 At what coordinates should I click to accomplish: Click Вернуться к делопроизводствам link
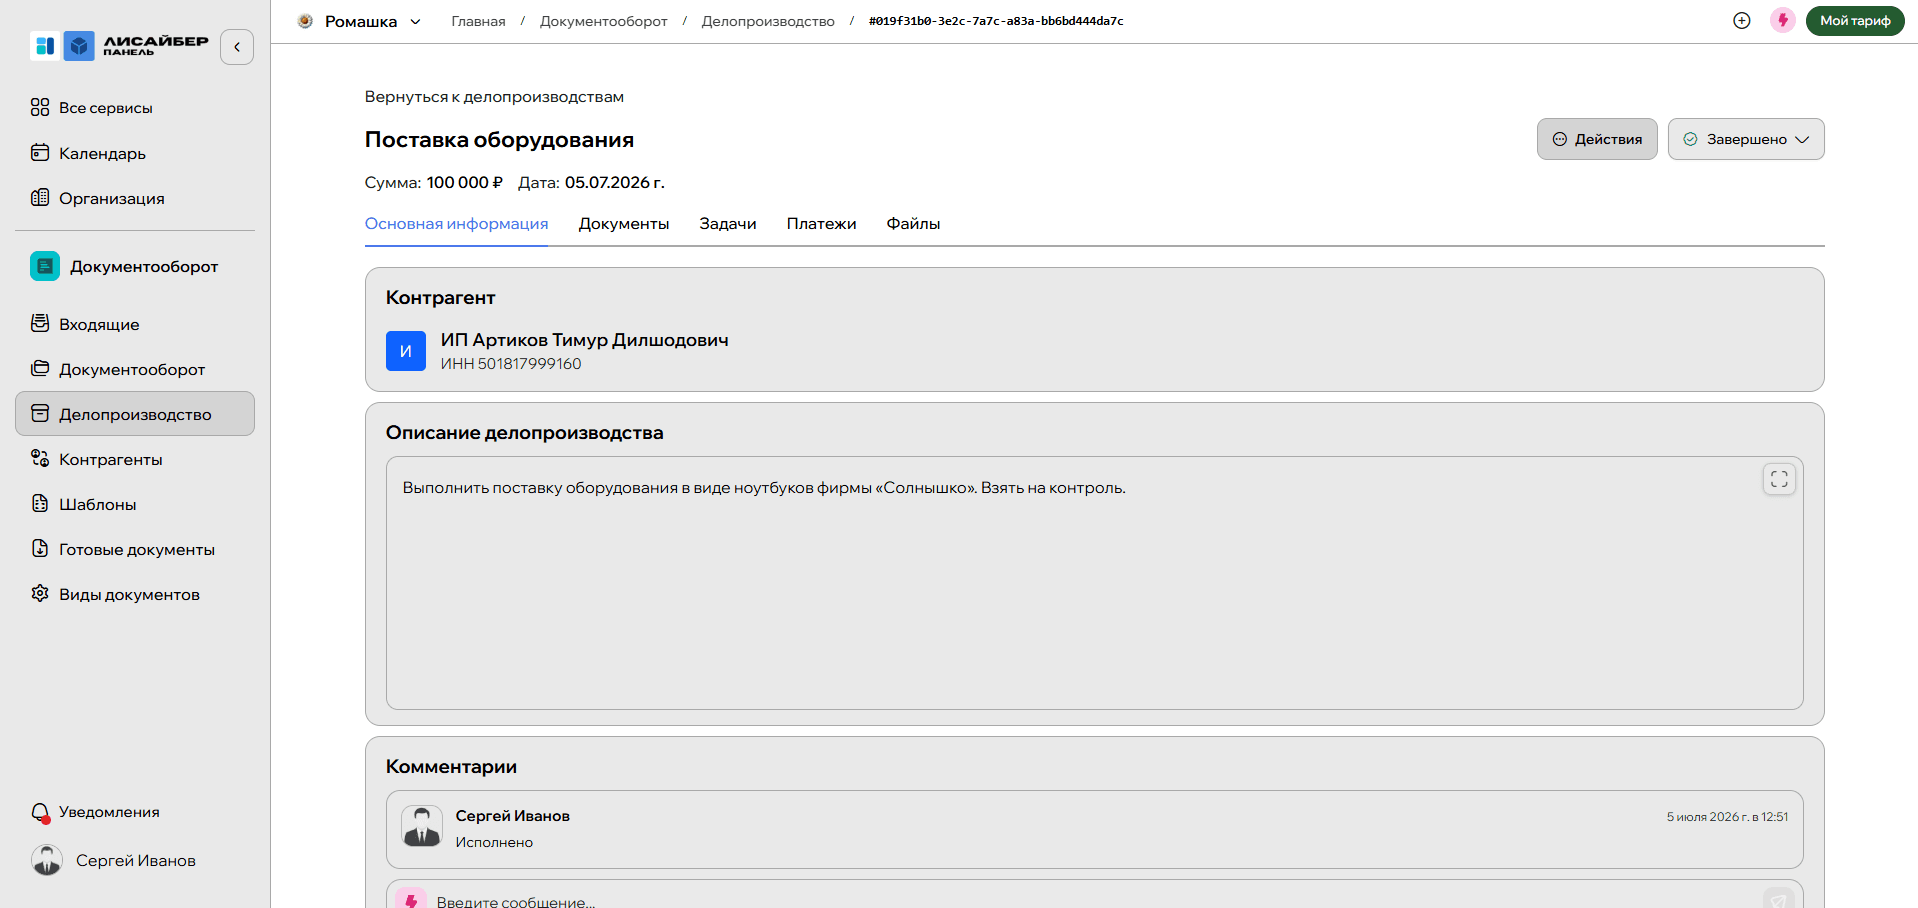point(494,97)
